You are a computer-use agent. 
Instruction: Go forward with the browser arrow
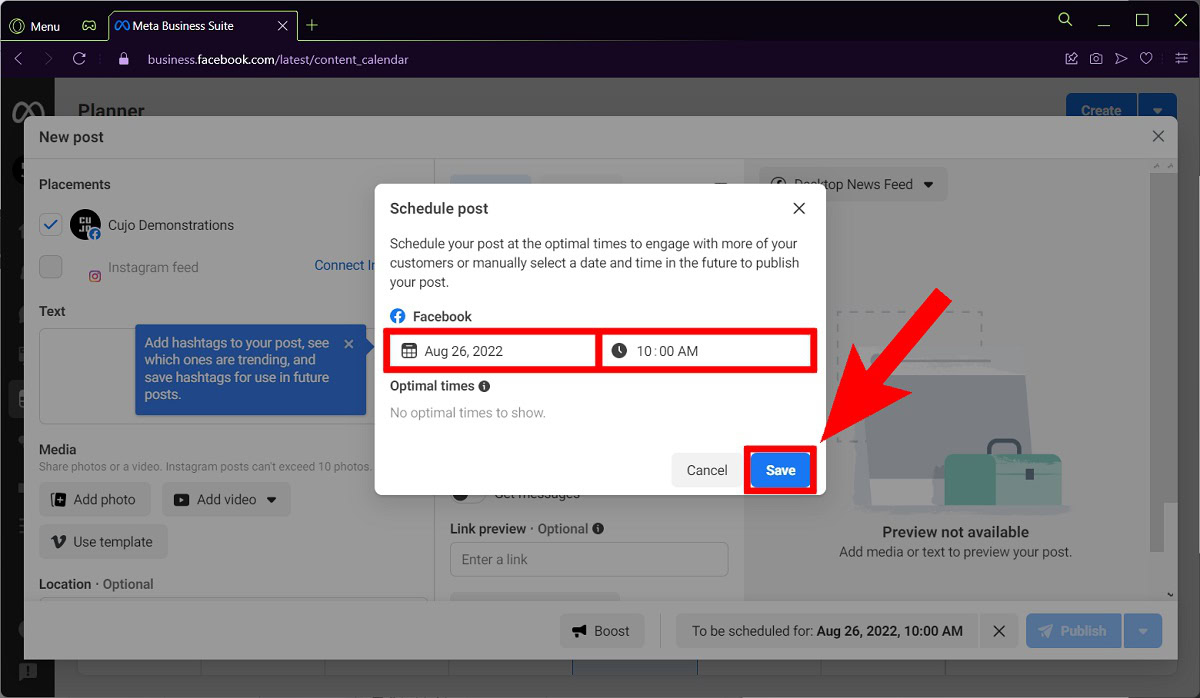click(48, 59)
